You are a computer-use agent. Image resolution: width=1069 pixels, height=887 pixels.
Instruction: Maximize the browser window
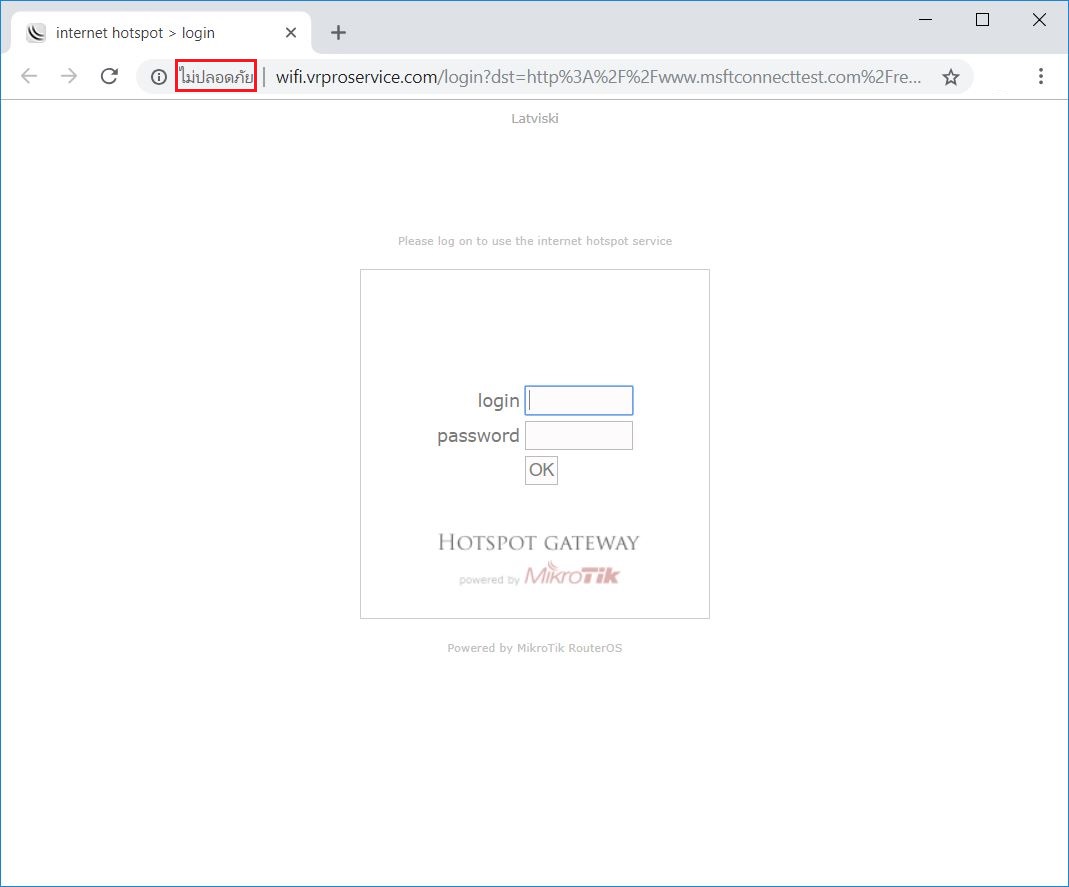pos(982,20)
